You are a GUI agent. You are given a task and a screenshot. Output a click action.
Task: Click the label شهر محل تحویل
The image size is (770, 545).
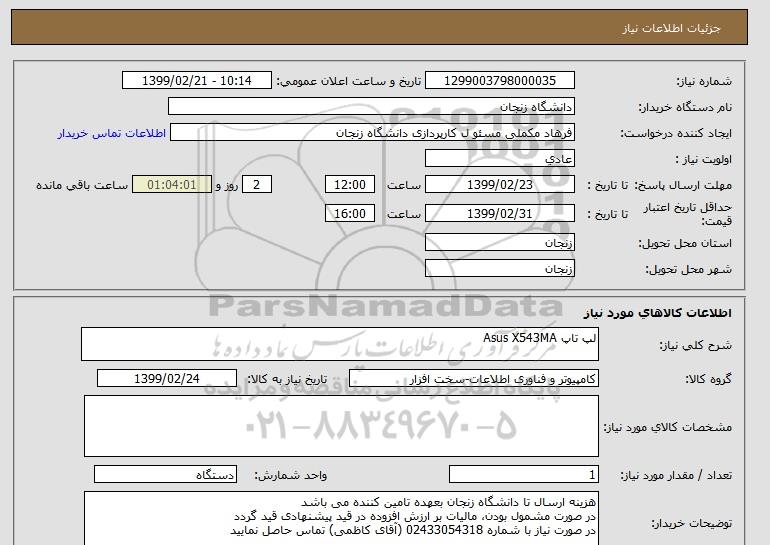(688, 269)
